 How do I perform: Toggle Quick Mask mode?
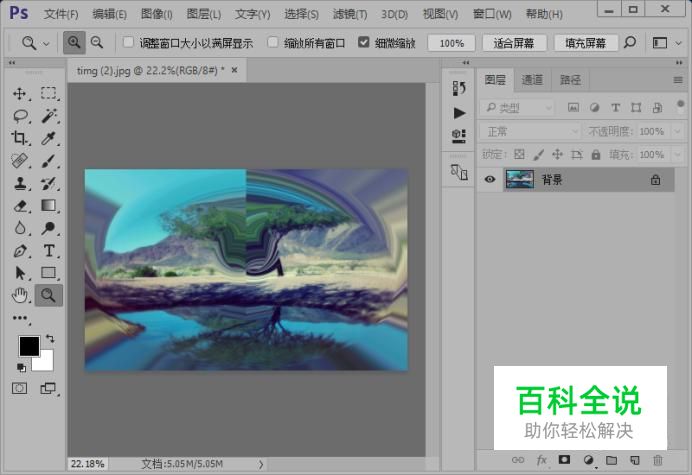[x=19, y=388]
